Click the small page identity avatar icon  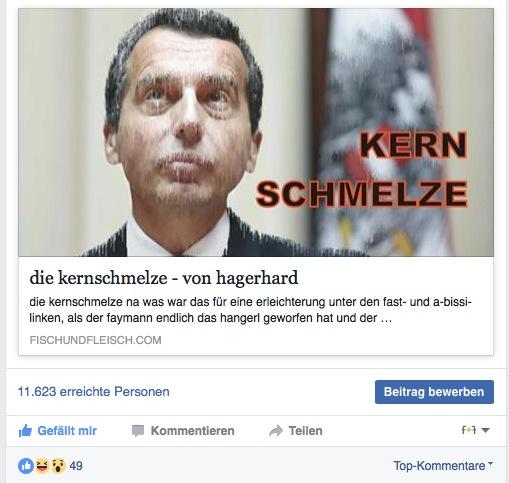tap(469, 430)
